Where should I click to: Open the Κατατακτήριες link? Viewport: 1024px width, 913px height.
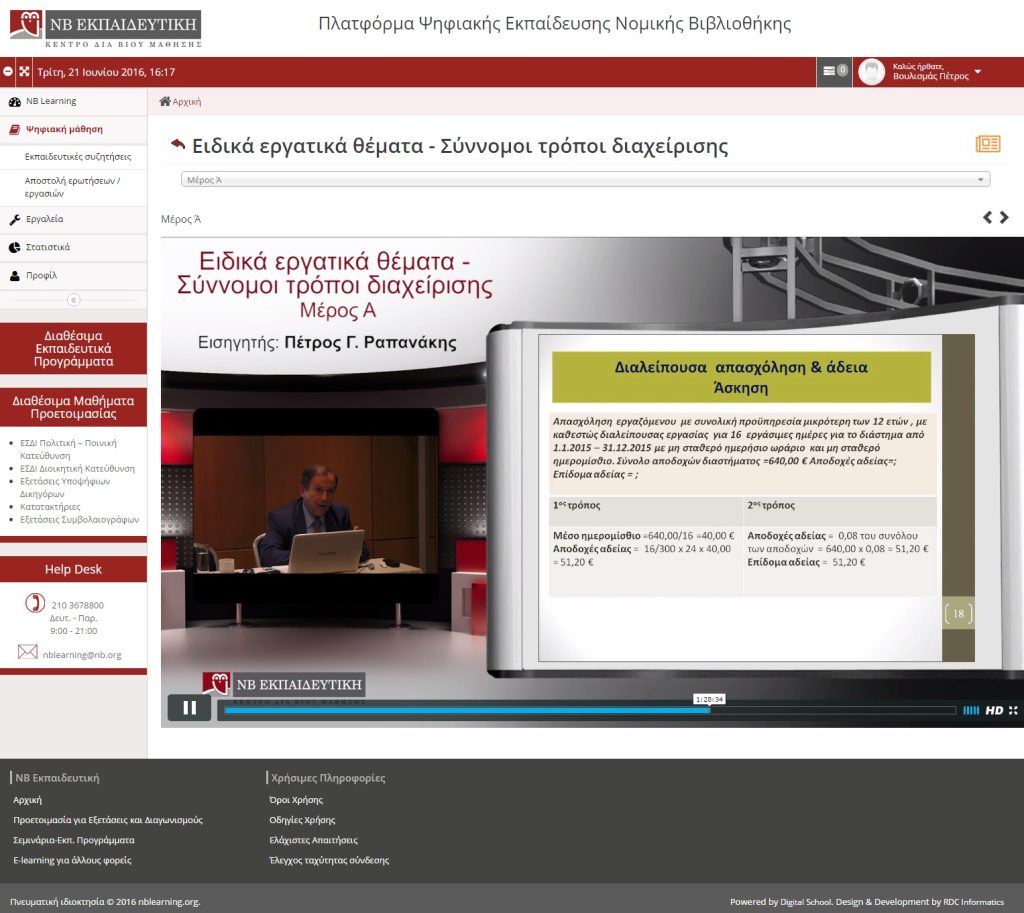50,507
